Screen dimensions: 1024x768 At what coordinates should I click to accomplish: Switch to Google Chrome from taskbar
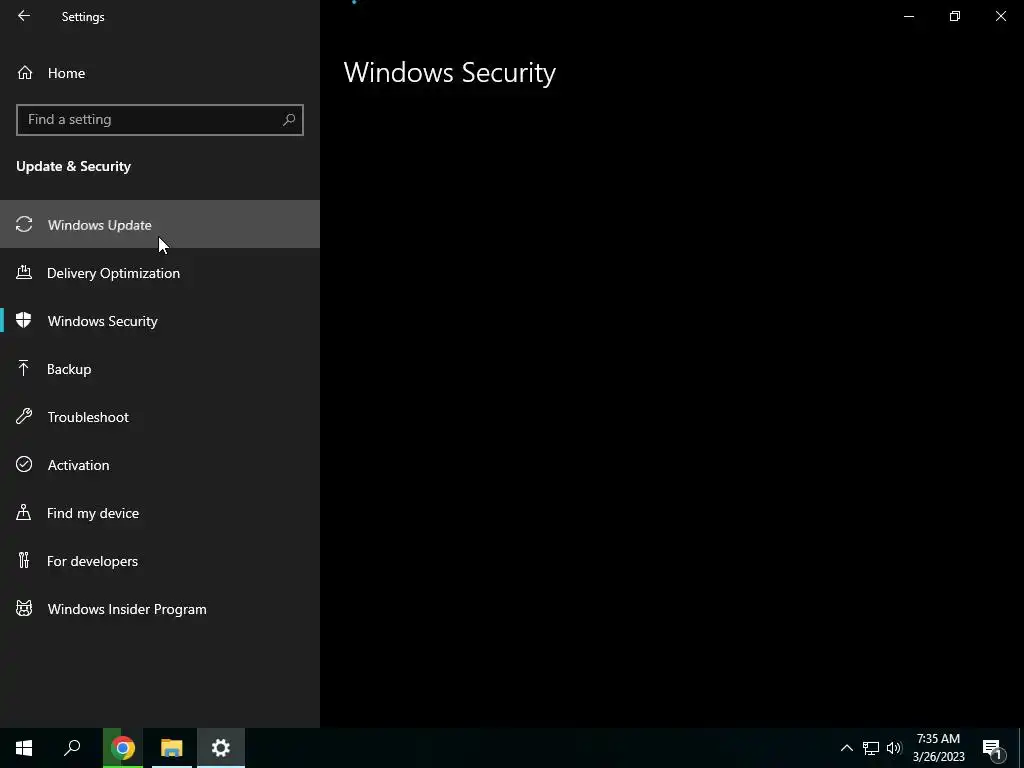click(123, 748)
